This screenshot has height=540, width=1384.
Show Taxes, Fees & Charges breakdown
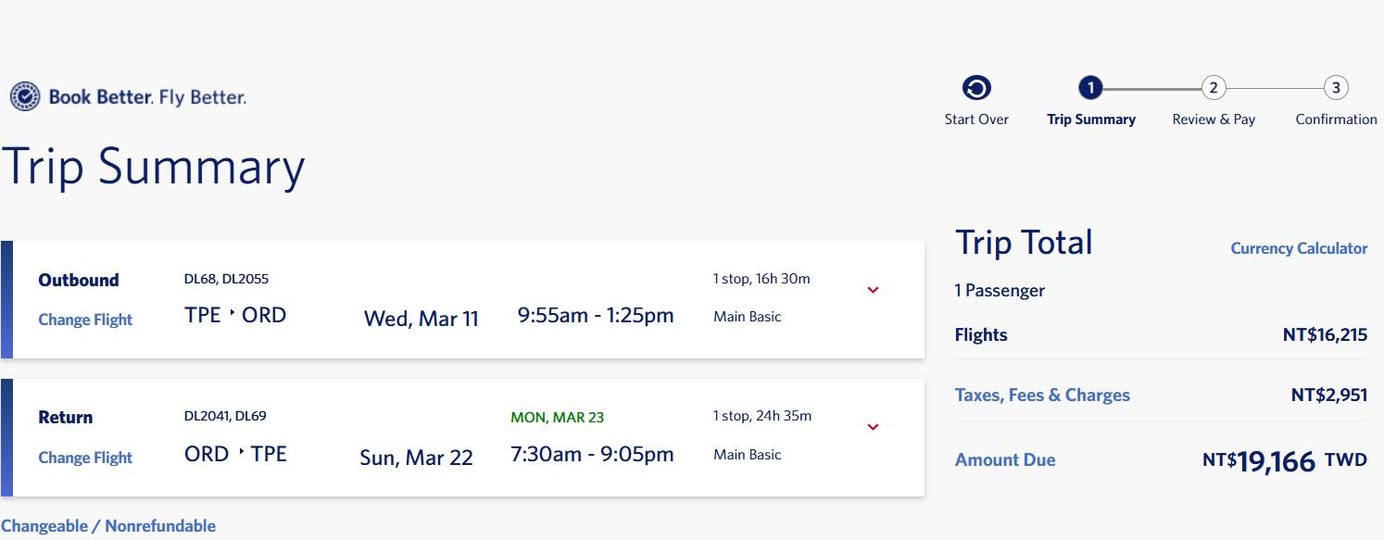point(1042,395)
